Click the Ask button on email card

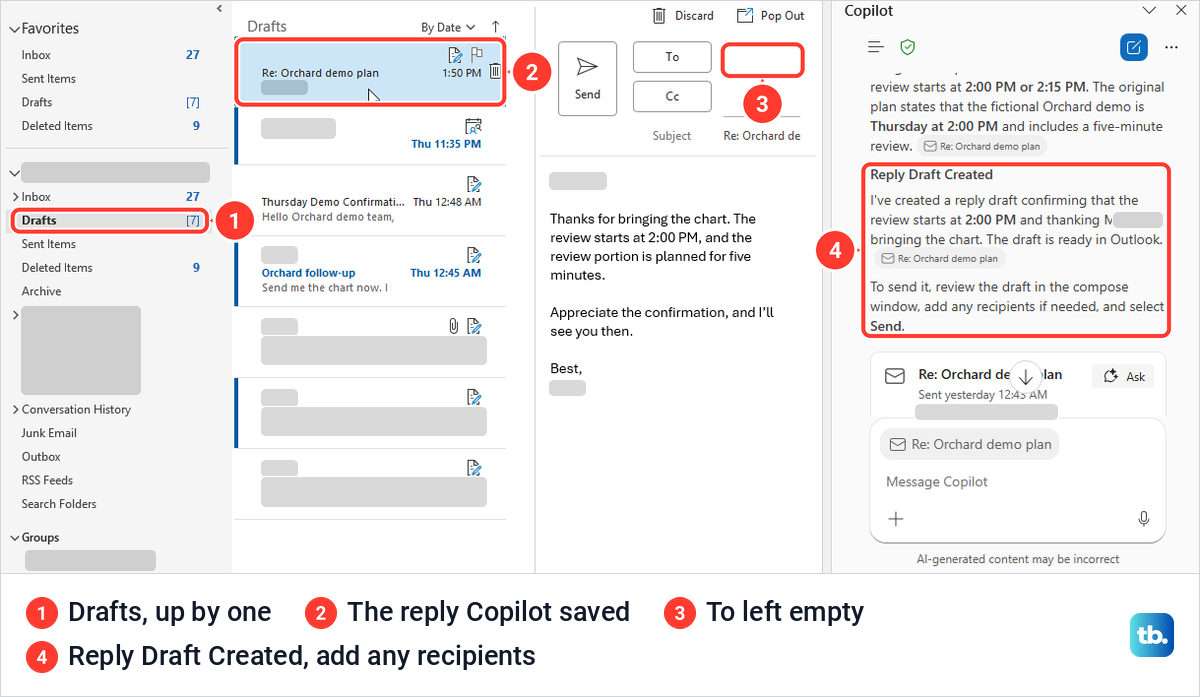[x=1124, y=376]
